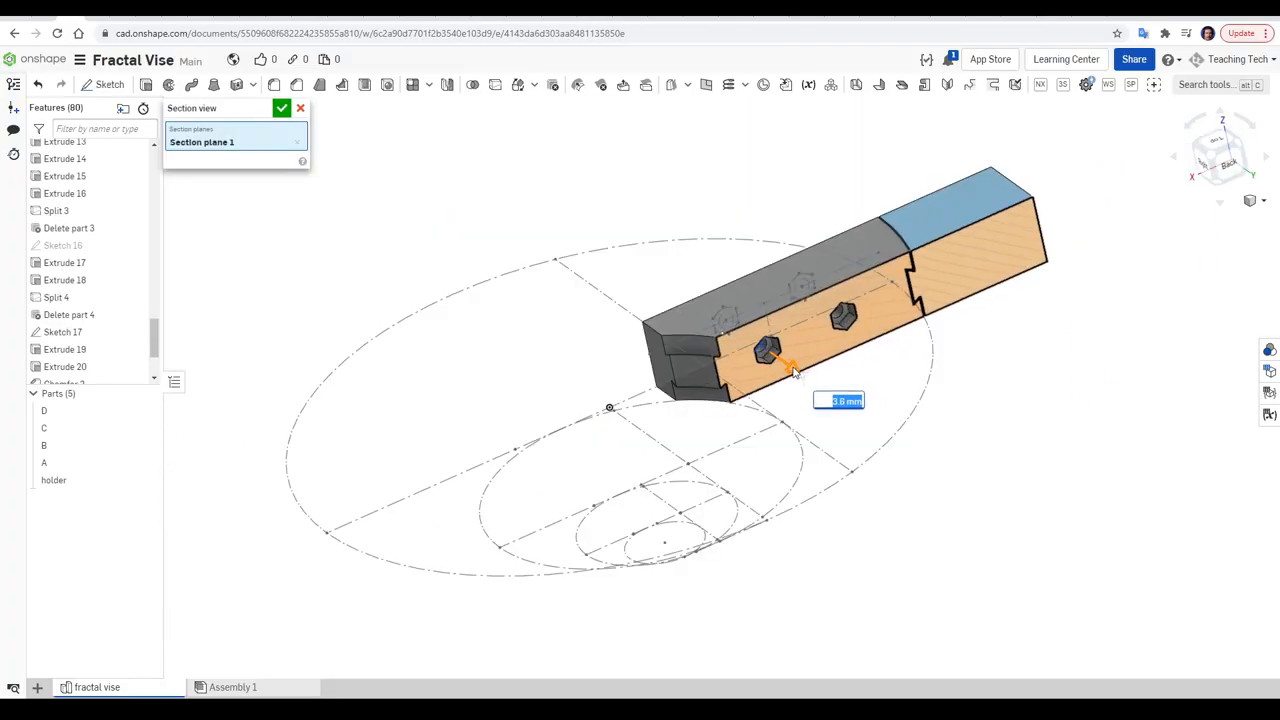
Task: Select the Variable (x) tool icon
Action: coord(808,85)
